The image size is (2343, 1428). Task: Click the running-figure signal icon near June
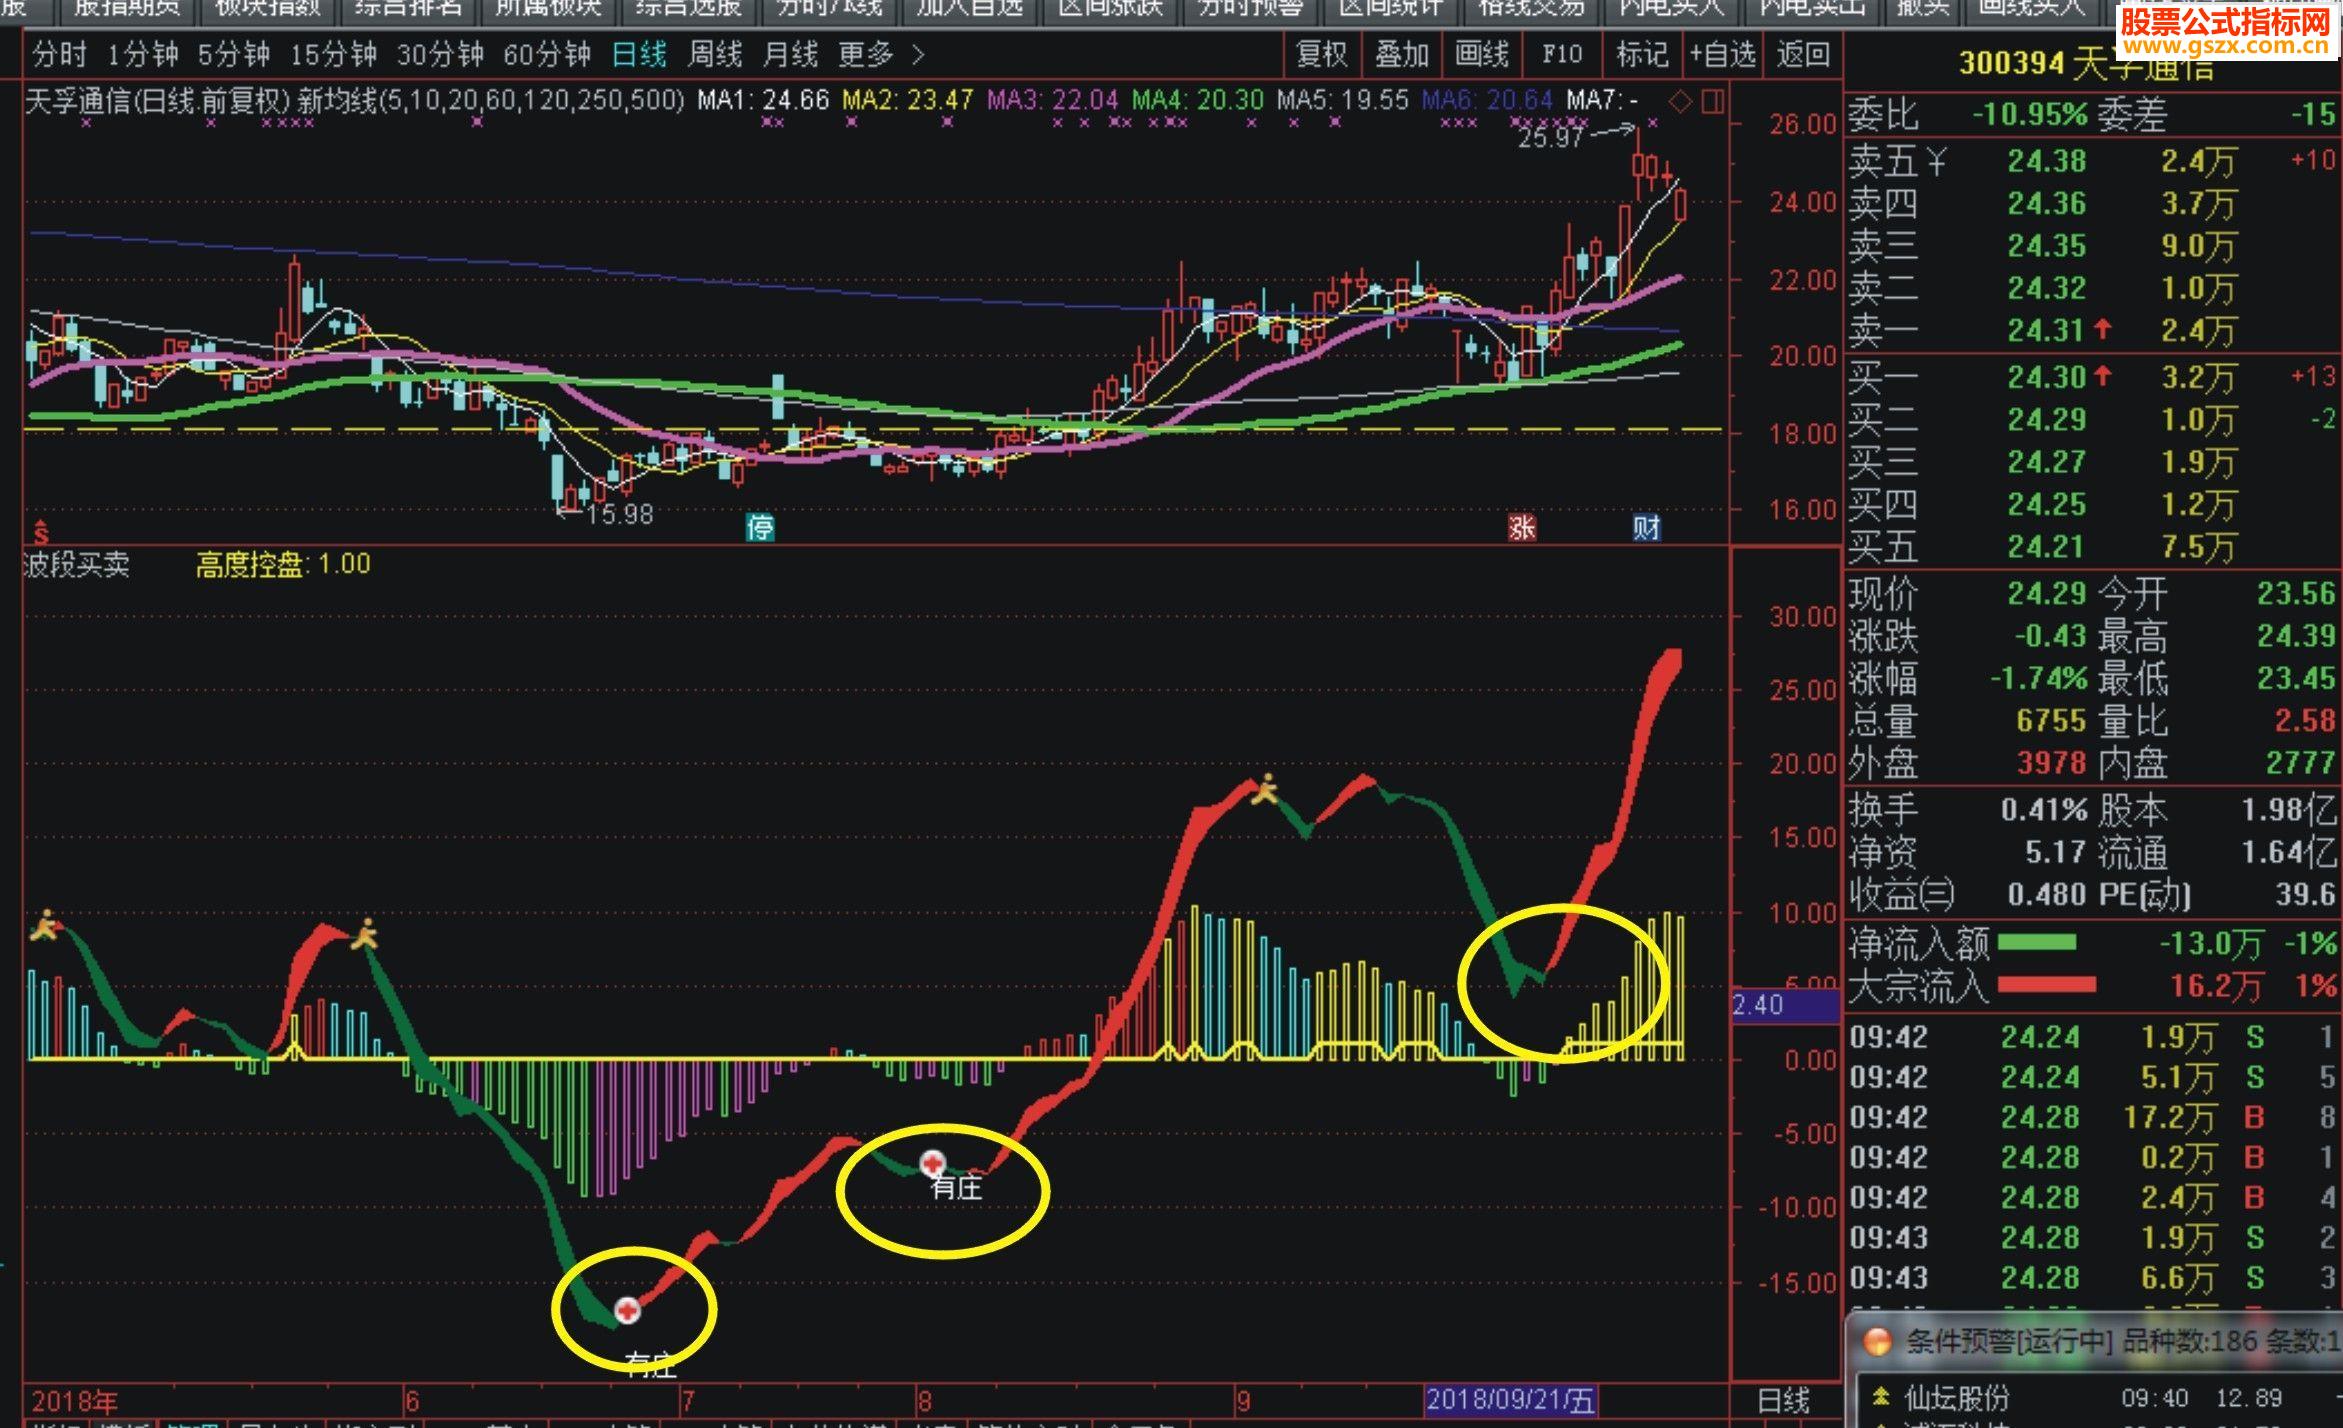pos(365,934)
